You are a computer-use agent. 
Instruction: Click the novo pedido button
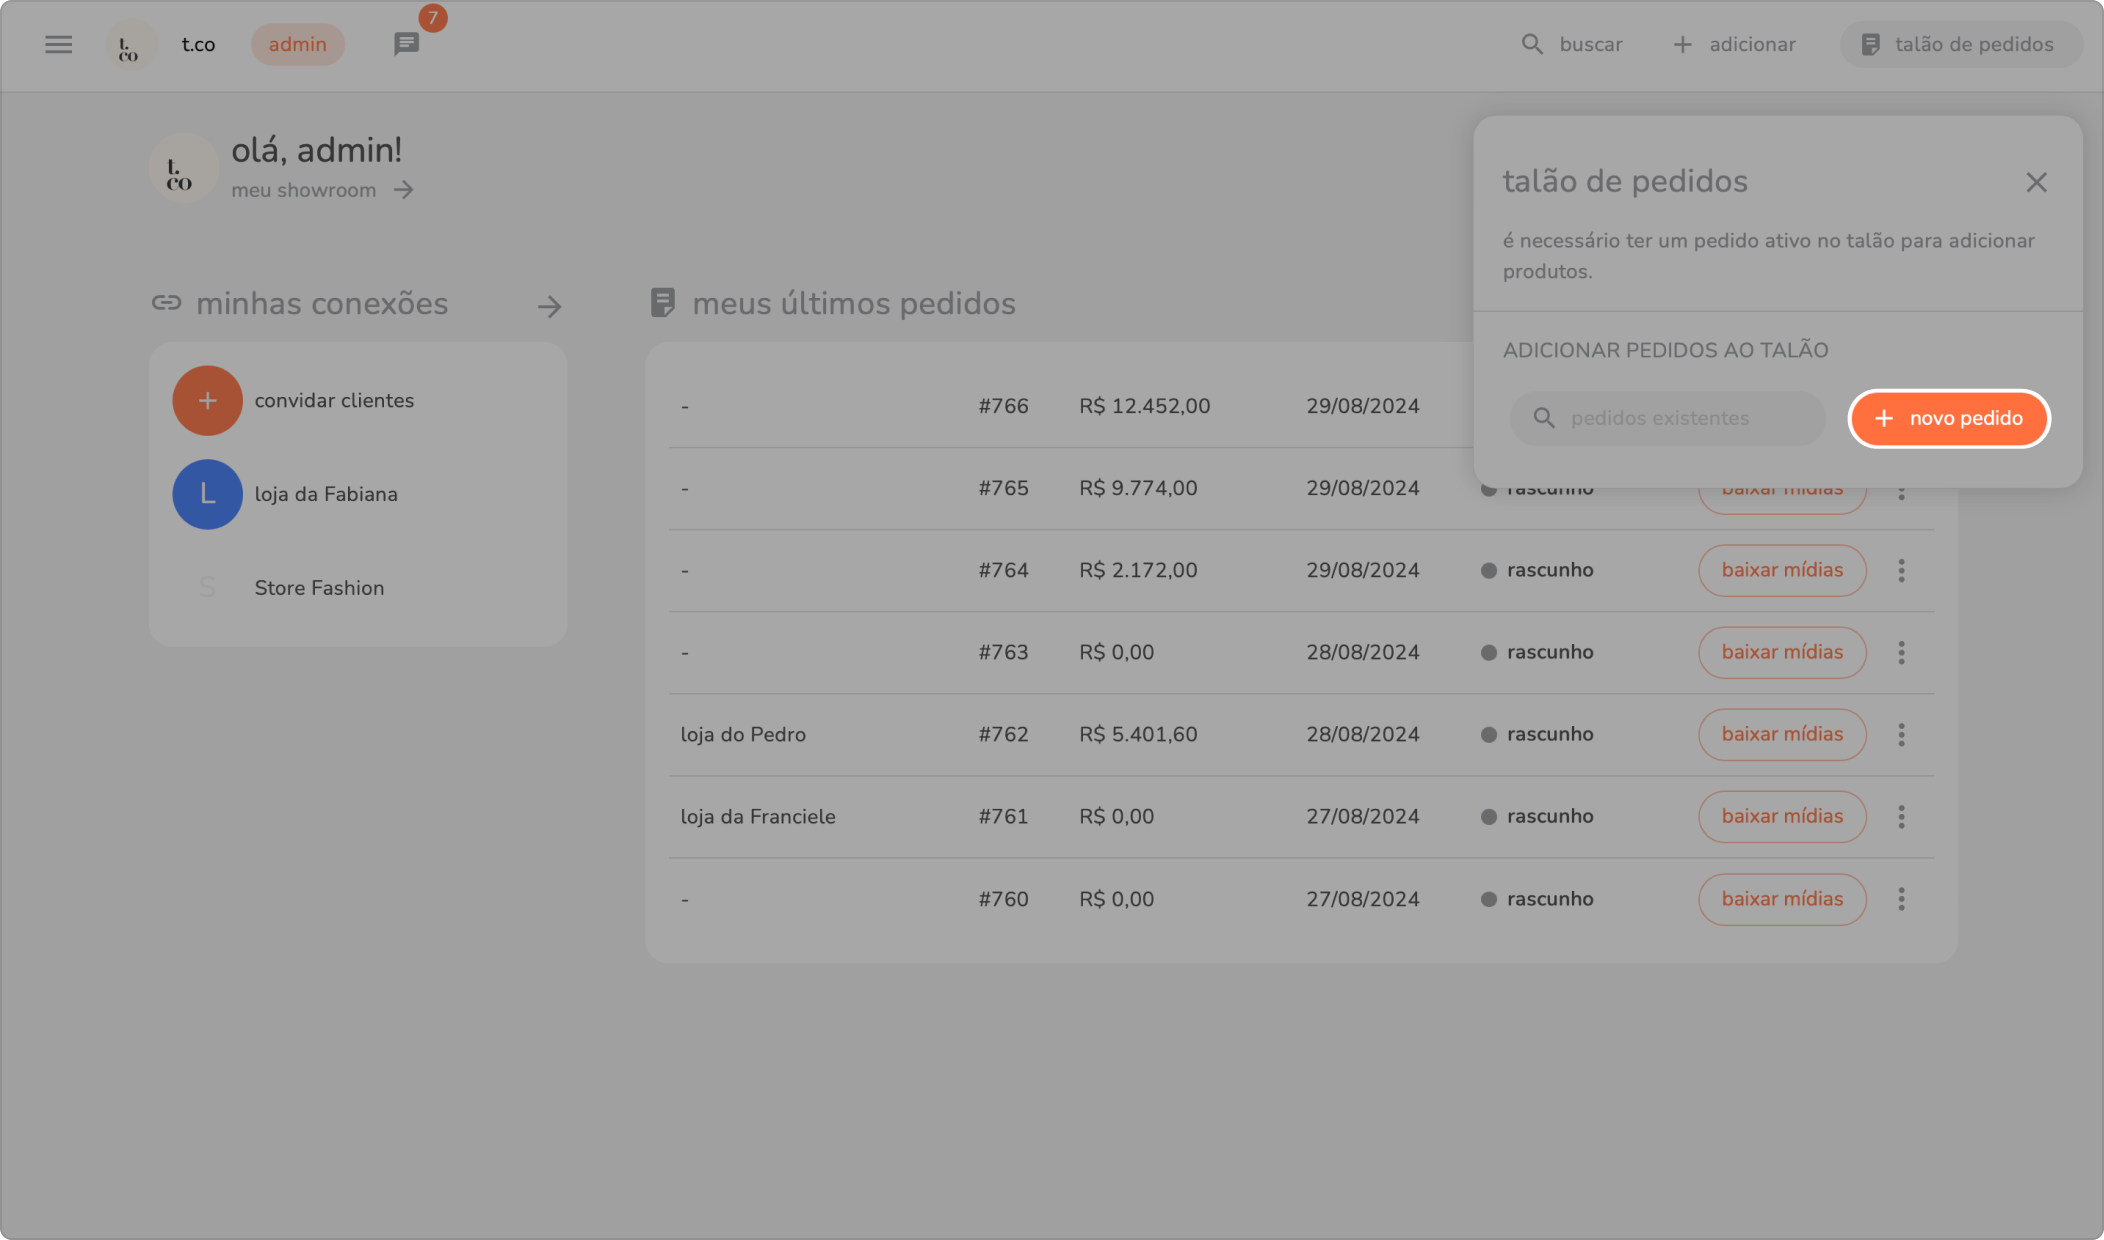pyautogui.click(x=1948, y=418)
